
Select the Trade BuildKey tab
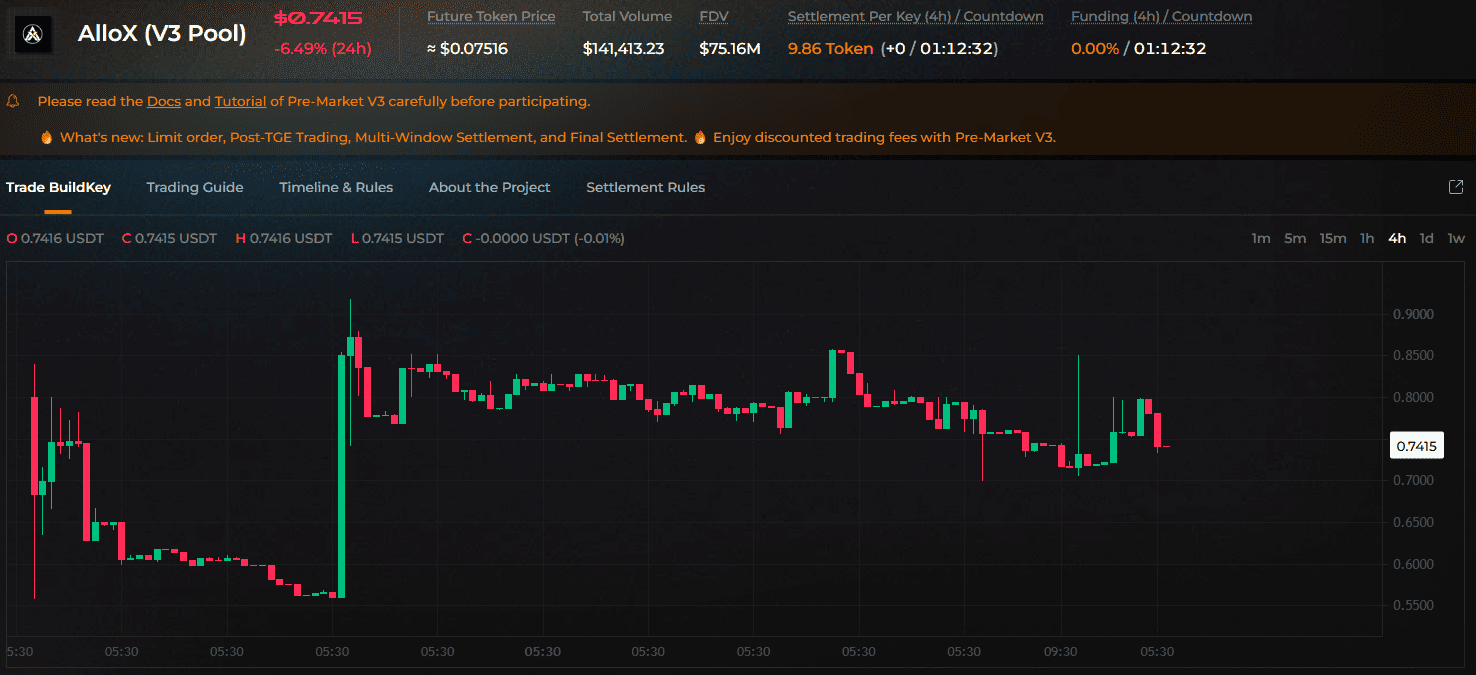[58, 187]
